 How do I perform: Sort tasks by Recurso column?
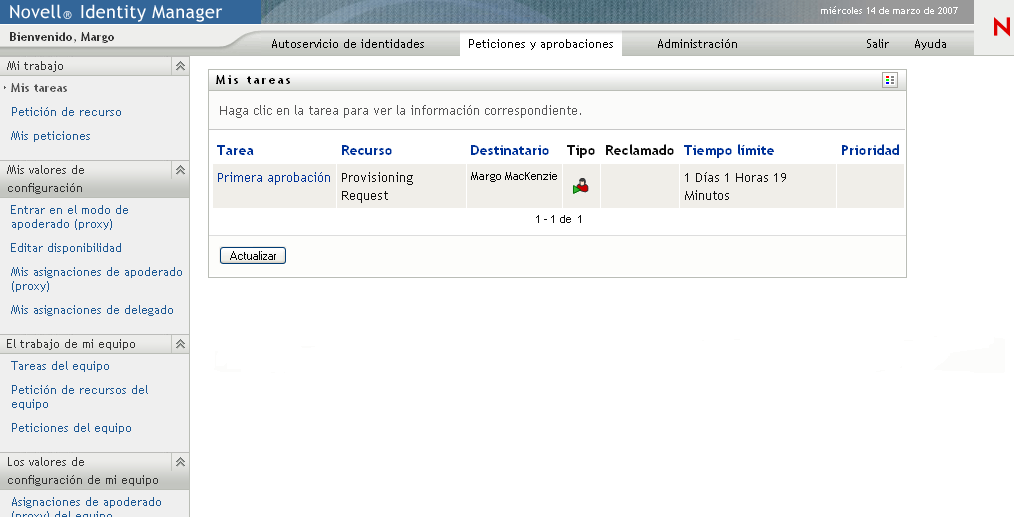[366, 150]
